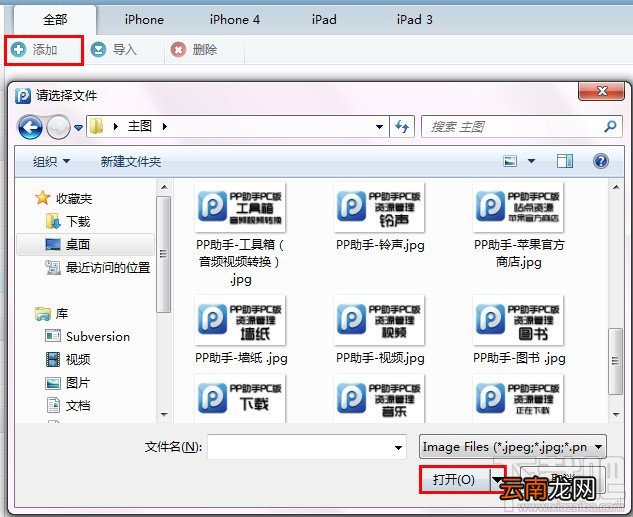Switch to the iPhone tab
633x517 pixels.
click(x=144, y=19)
